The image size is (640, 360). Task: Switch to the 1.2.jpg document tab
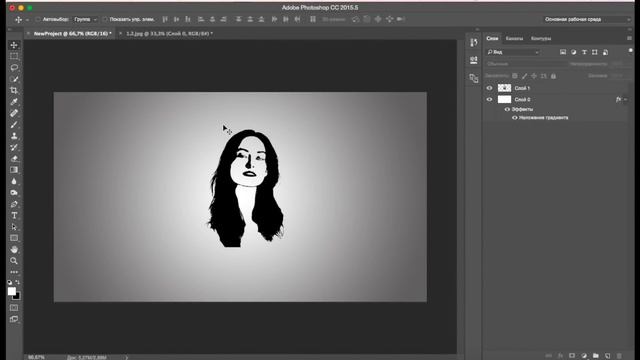tap(169, 33)
